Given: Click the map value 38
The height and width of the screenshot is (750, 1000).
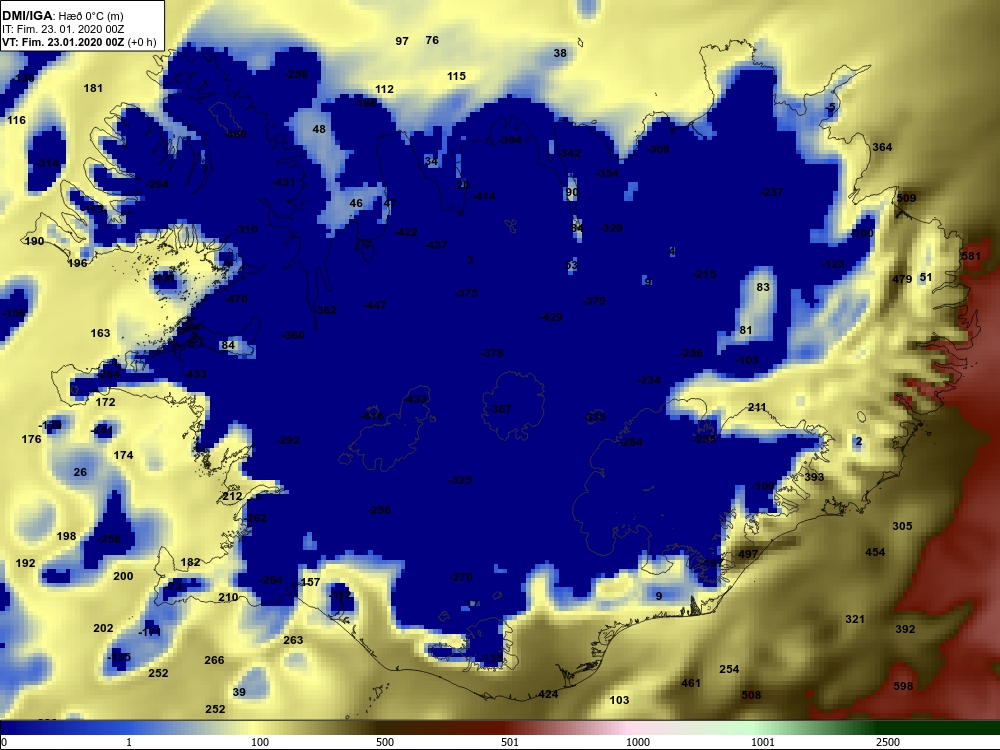Looking at the screenshot, I should coord(560,53).
